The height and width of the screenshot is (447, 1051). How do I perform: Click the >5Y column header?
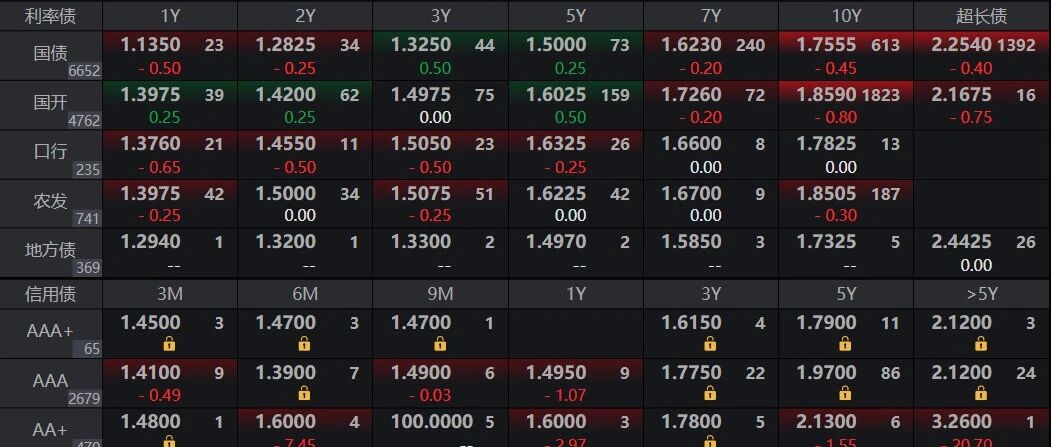(981, 294)
